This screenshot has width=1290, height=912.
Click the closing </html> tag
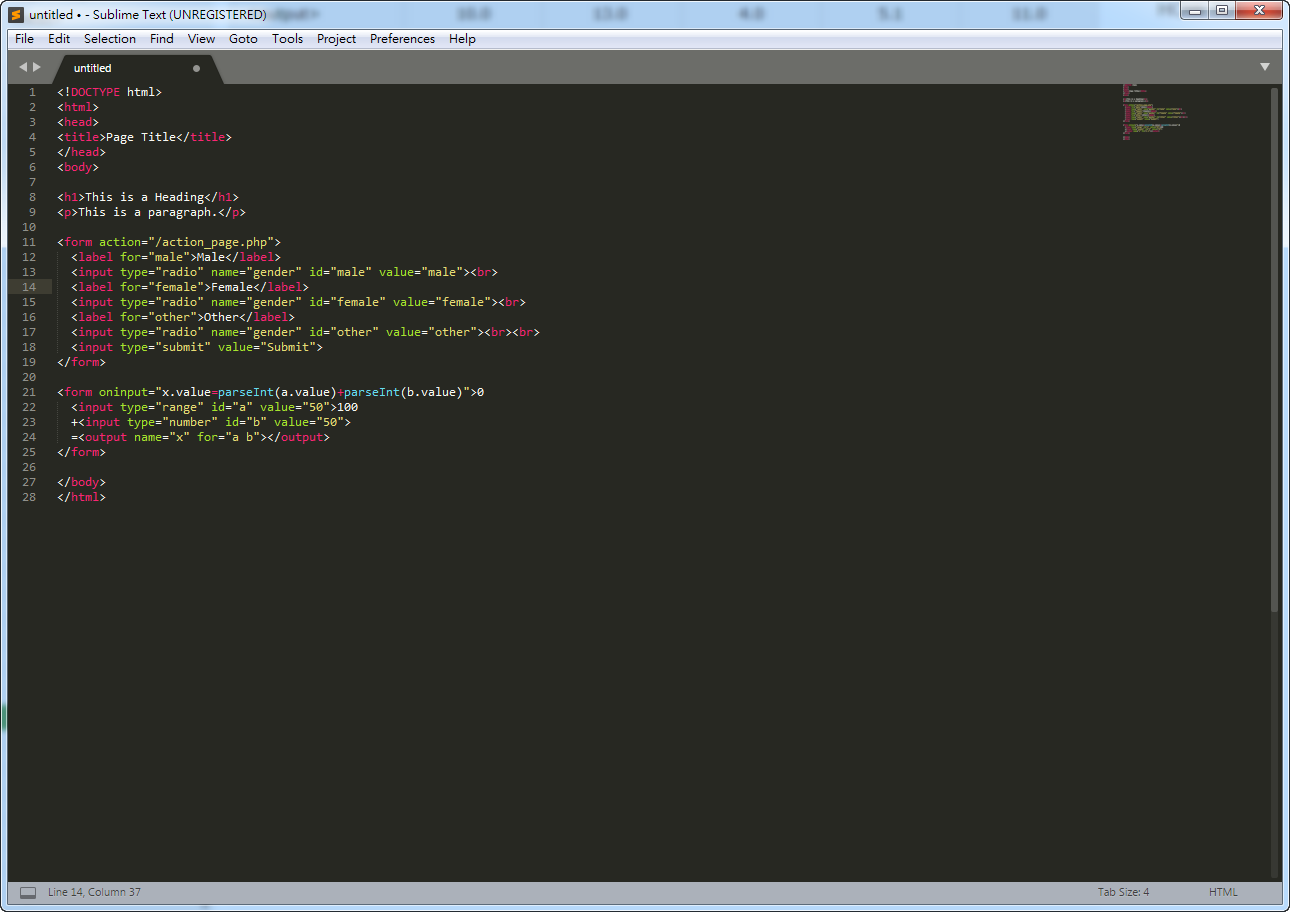pyautogui.click(x=81, y=497)
